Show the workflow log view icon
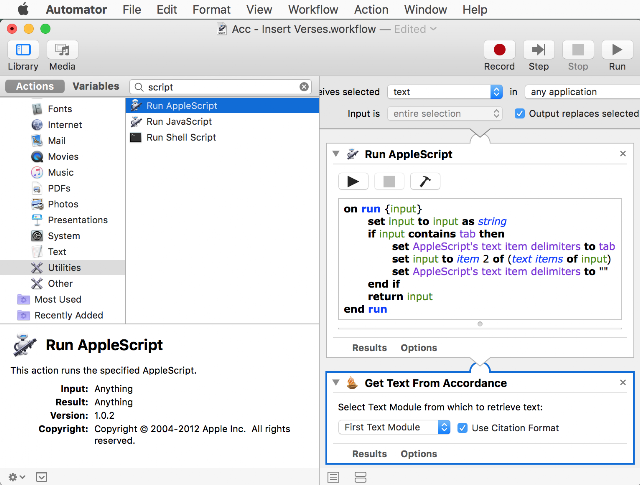 point(333,477)
